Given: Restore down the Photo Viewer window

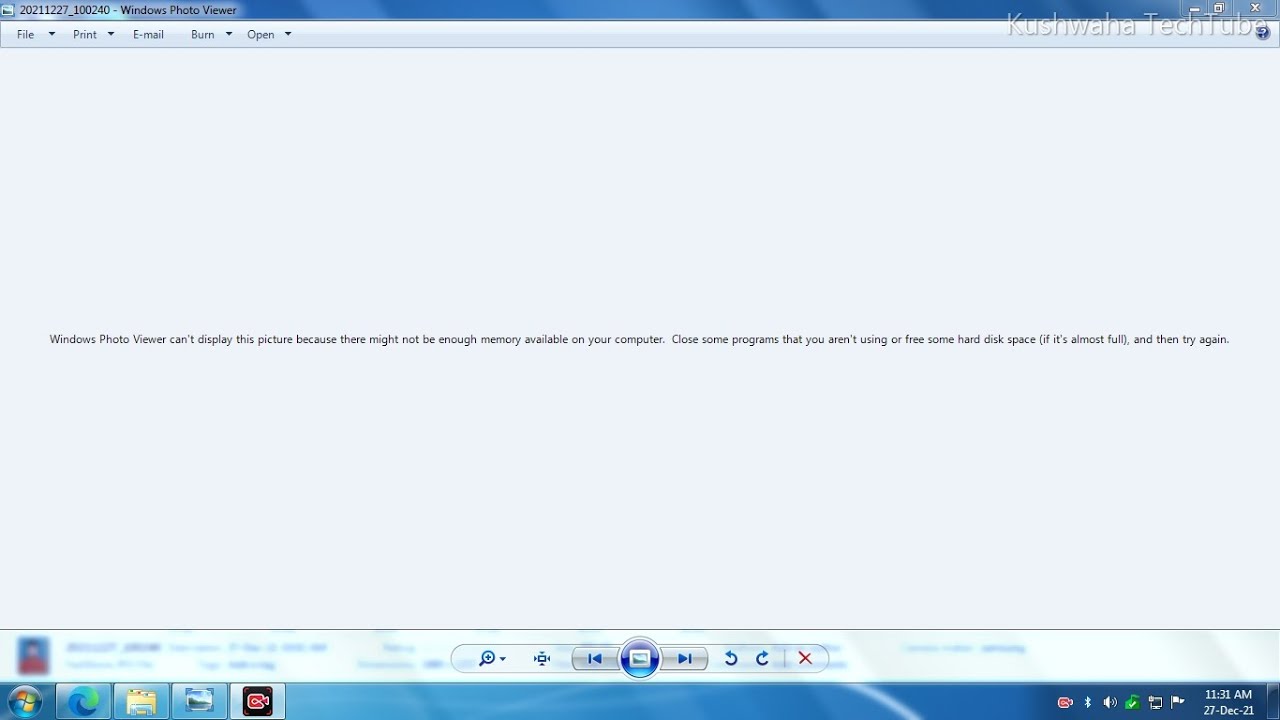Looking at the screenshot, I should [1219, 8].
